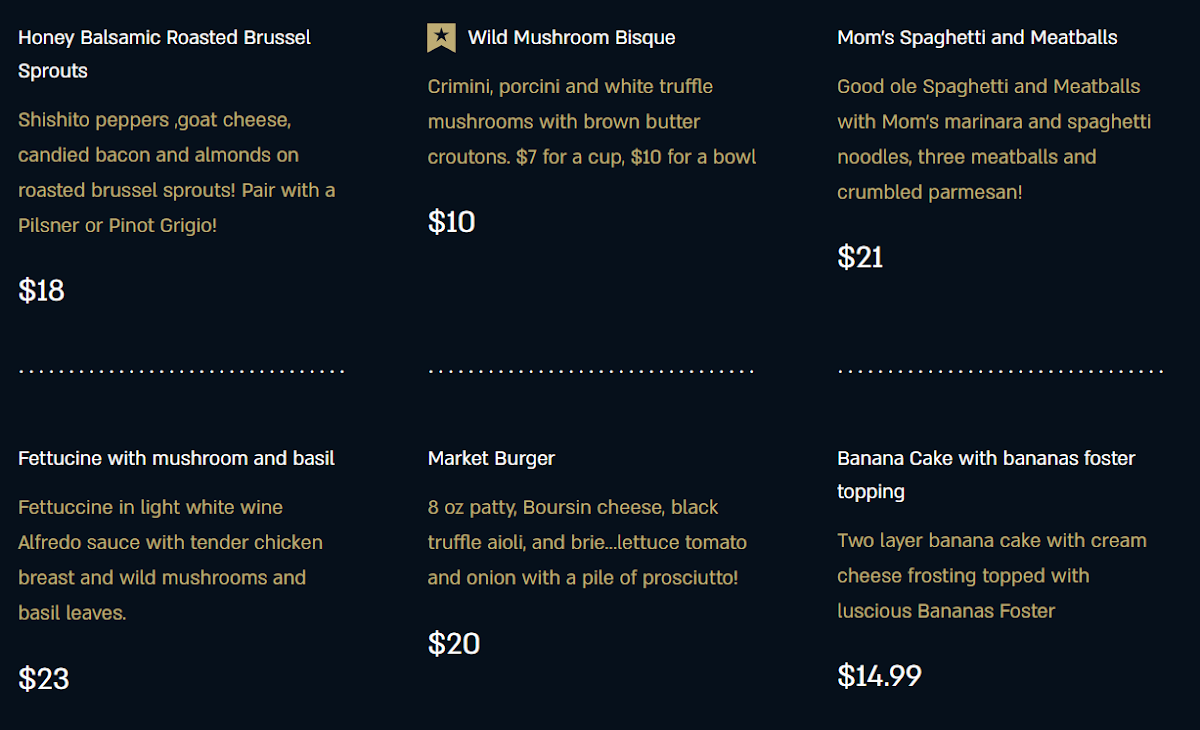Select the $21 spaghetti price
Viewport: 1200px width, 730px height.
click(860, 258)
